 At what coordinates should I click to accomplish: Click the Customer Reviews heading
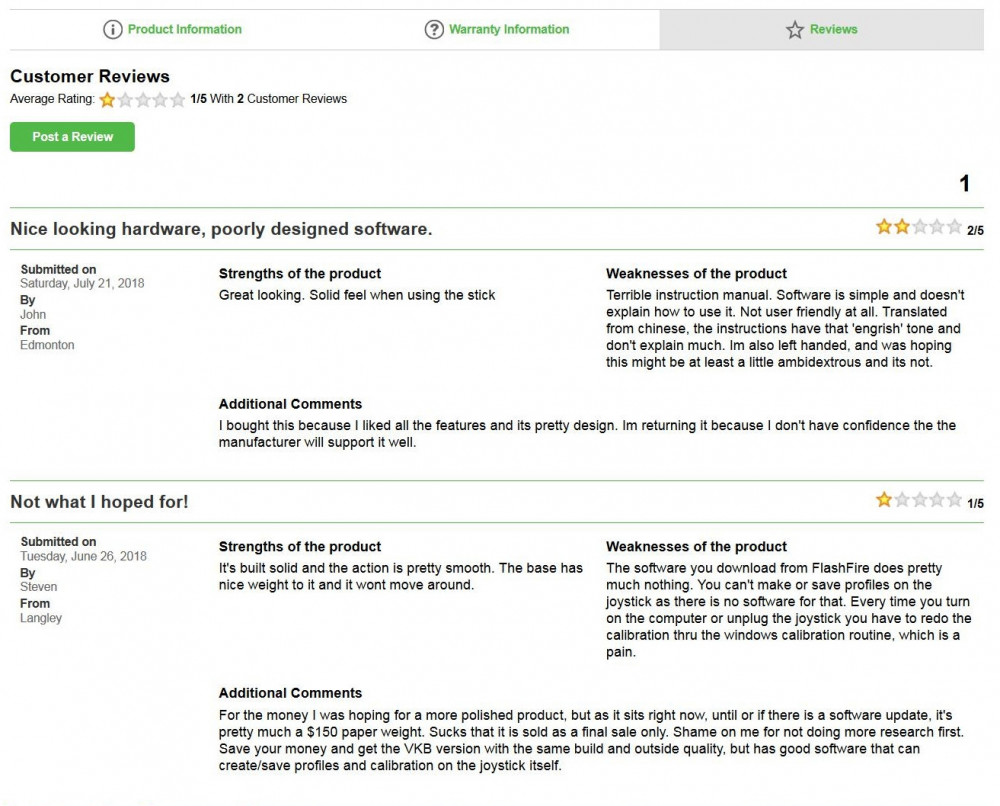click(90, 76)
